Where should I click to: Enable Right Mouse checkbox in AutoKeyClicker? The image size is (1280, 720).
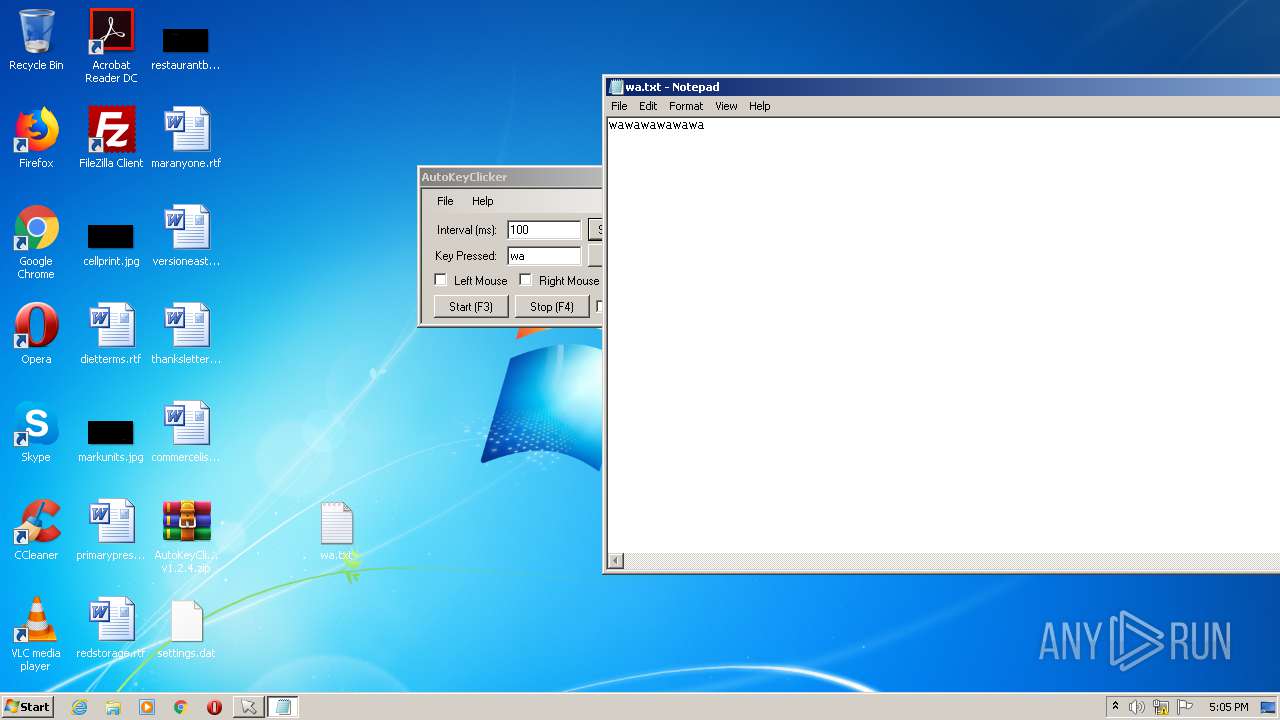(526, 280)
